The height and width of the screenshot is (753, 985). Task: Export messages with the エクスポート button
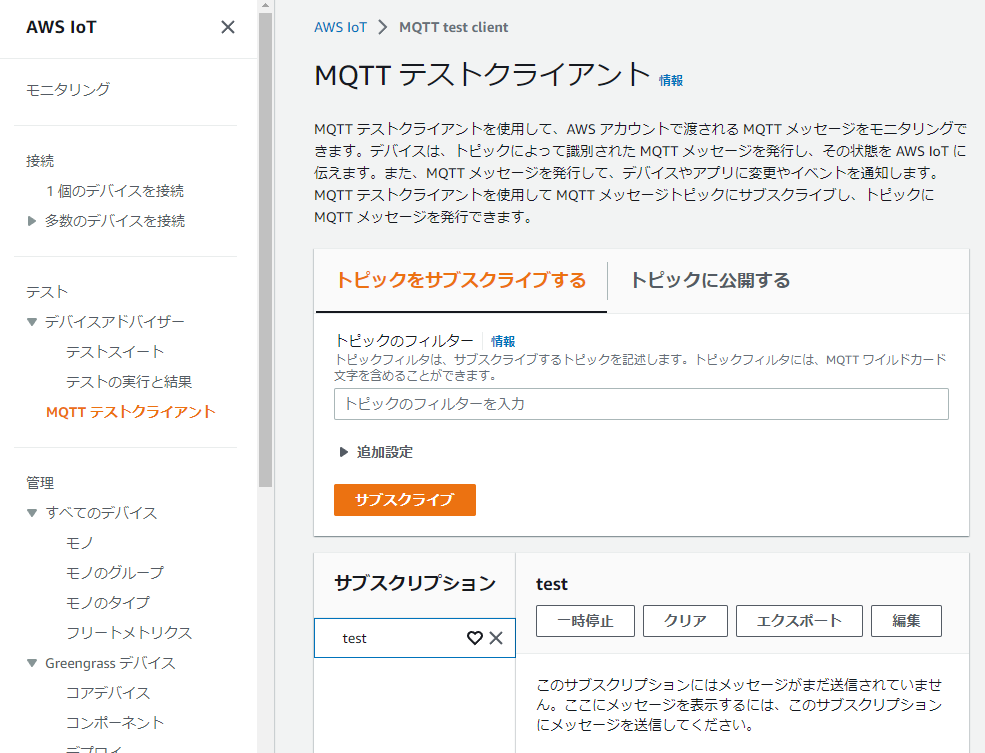click(799, 621)
